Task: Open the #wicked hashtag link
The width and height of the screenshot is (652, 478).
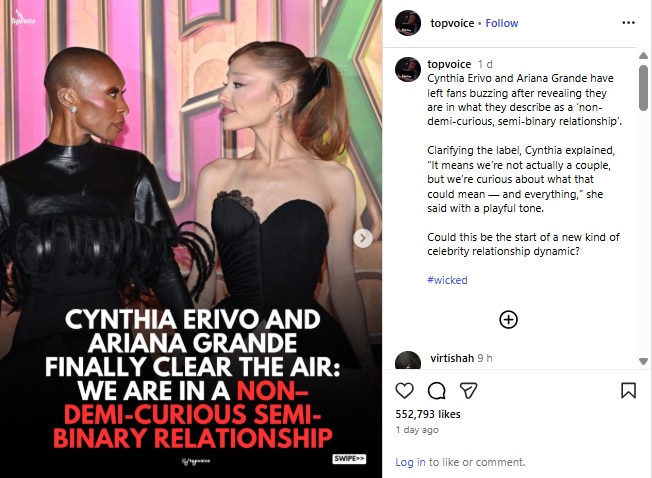Action: [x=447, y=280]
